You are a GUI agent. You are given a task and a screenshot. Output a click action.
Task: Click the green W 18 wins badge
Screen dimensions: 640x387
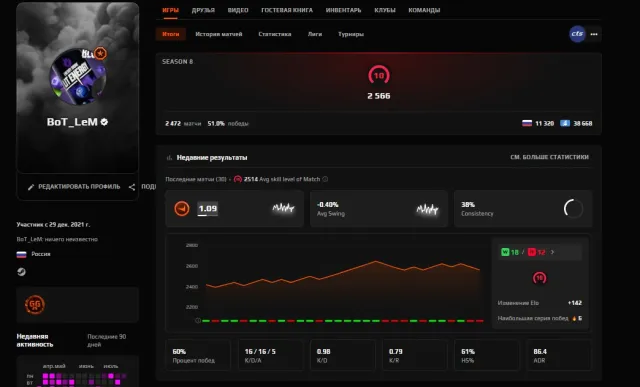click(x=510, y=252)
